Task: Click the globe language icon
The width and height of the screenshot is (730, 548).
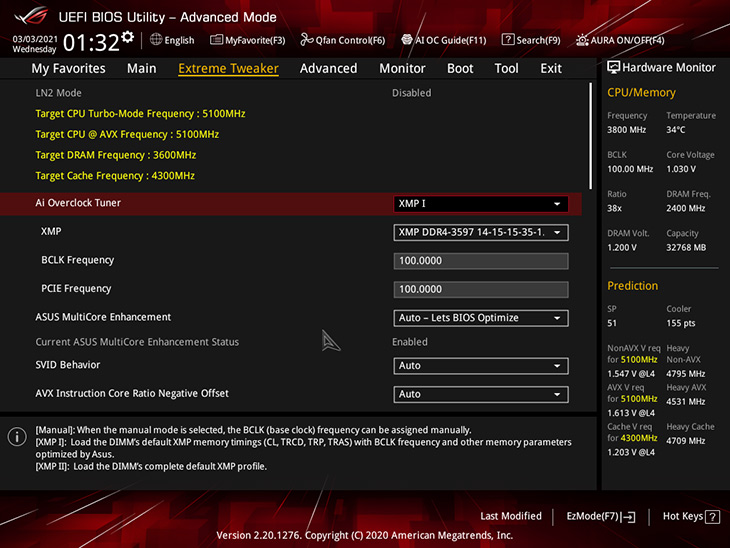Action: point(156,40)
